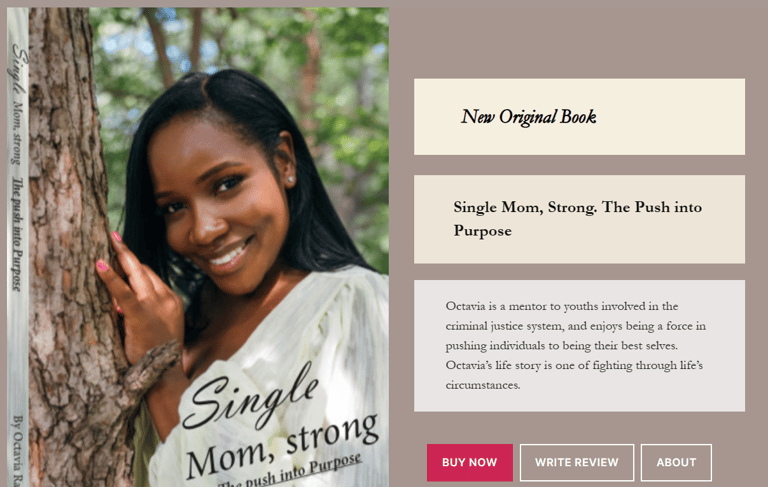
Task: Click the "Mom, strong" text on the cover
Action: [x=283, y=446]
